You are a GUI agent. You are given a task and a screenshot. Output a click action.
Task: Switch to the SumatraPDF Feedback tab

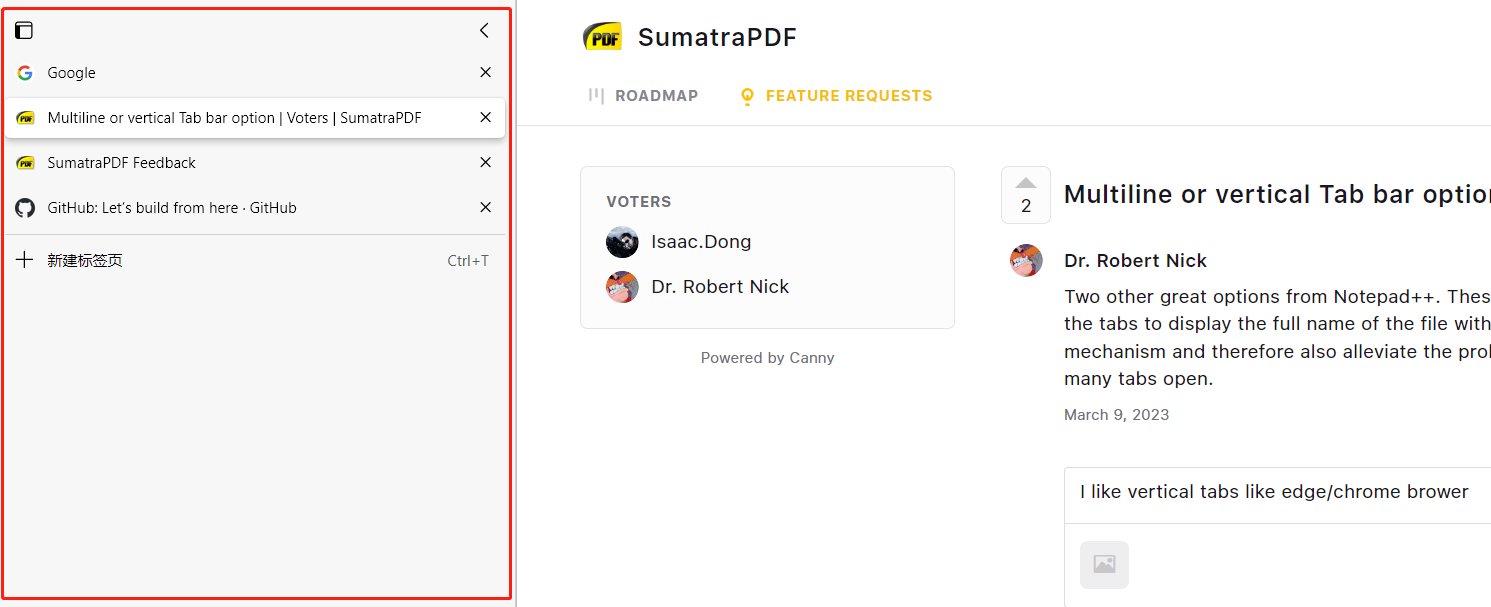point(255,163)
